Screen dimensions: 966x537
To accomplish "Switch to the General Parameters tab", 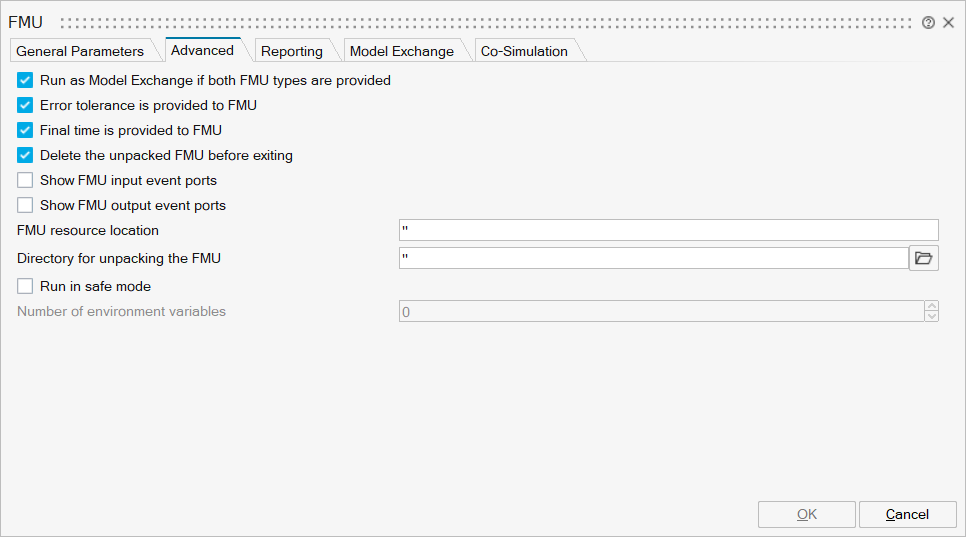I will pos(80,51).
